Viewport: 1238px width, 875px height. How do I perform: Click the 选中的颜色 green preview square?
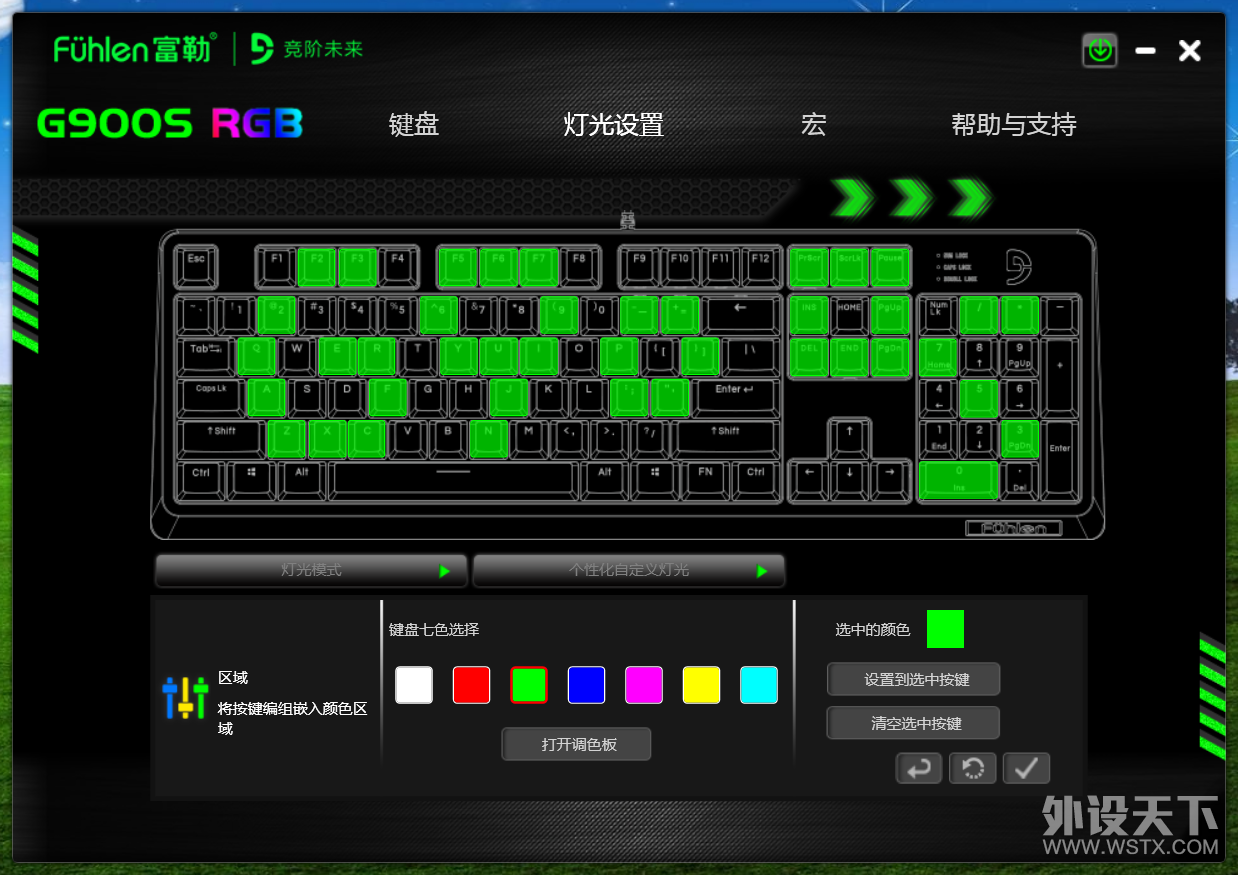[945, 629]
